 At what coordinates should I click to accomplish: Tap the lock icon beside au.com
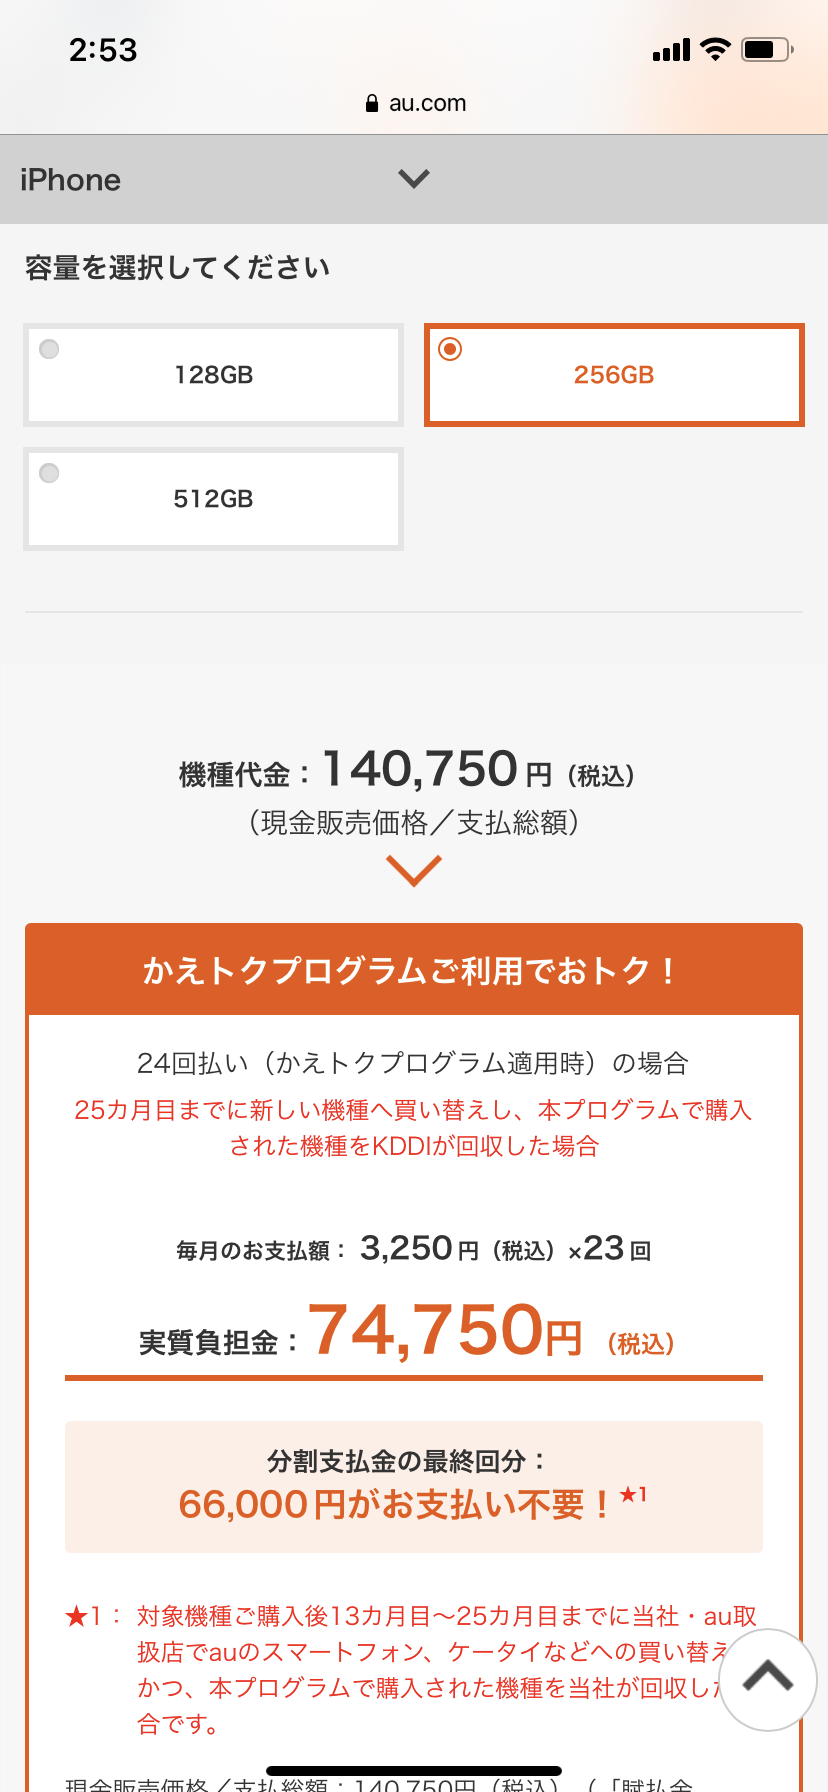click(372, 103)
